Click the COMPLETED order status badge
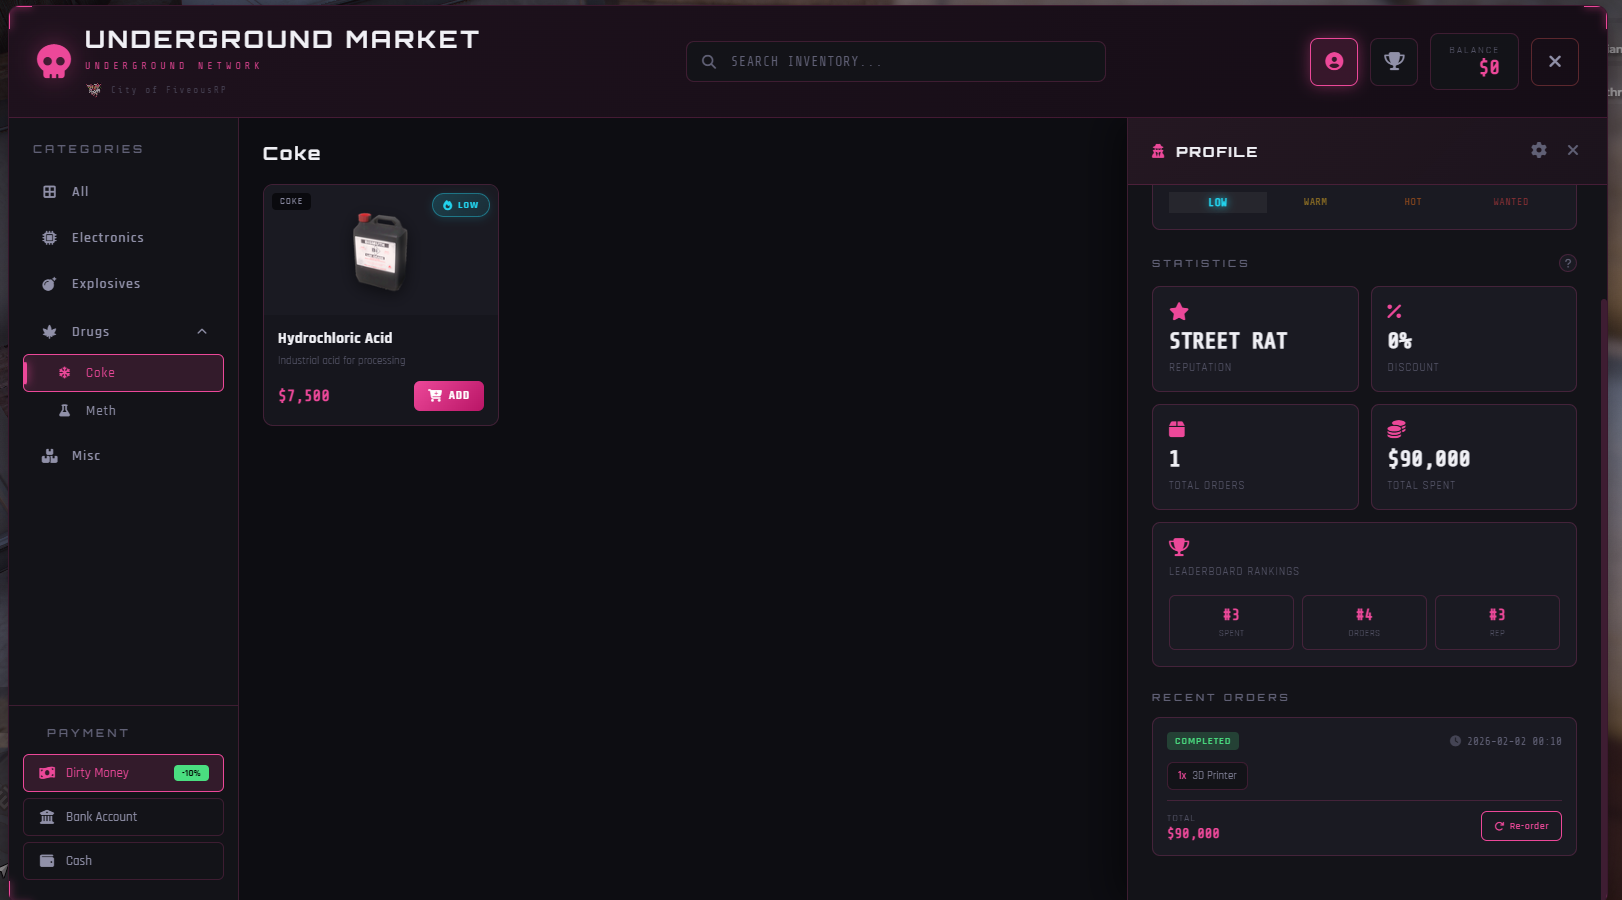 (1203, 741)
